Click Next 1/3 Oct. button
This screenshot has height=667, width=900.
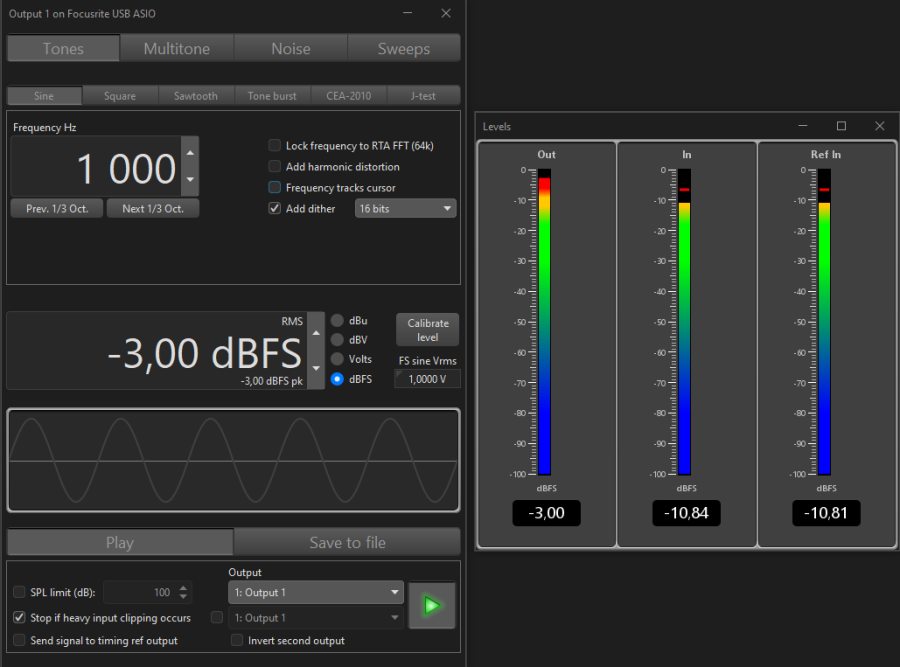(x=153, y=208)
